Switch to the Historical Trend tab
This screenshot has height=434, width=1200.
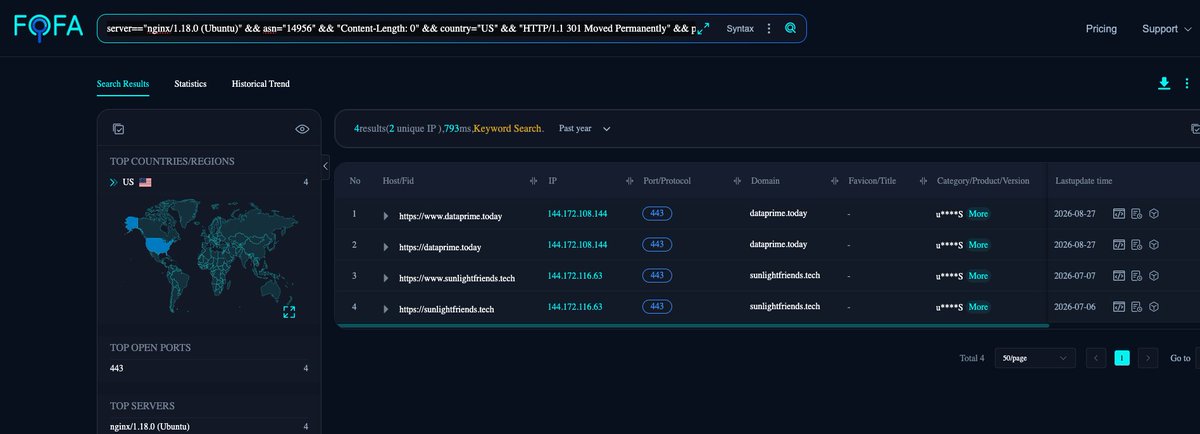coord(260,84)
